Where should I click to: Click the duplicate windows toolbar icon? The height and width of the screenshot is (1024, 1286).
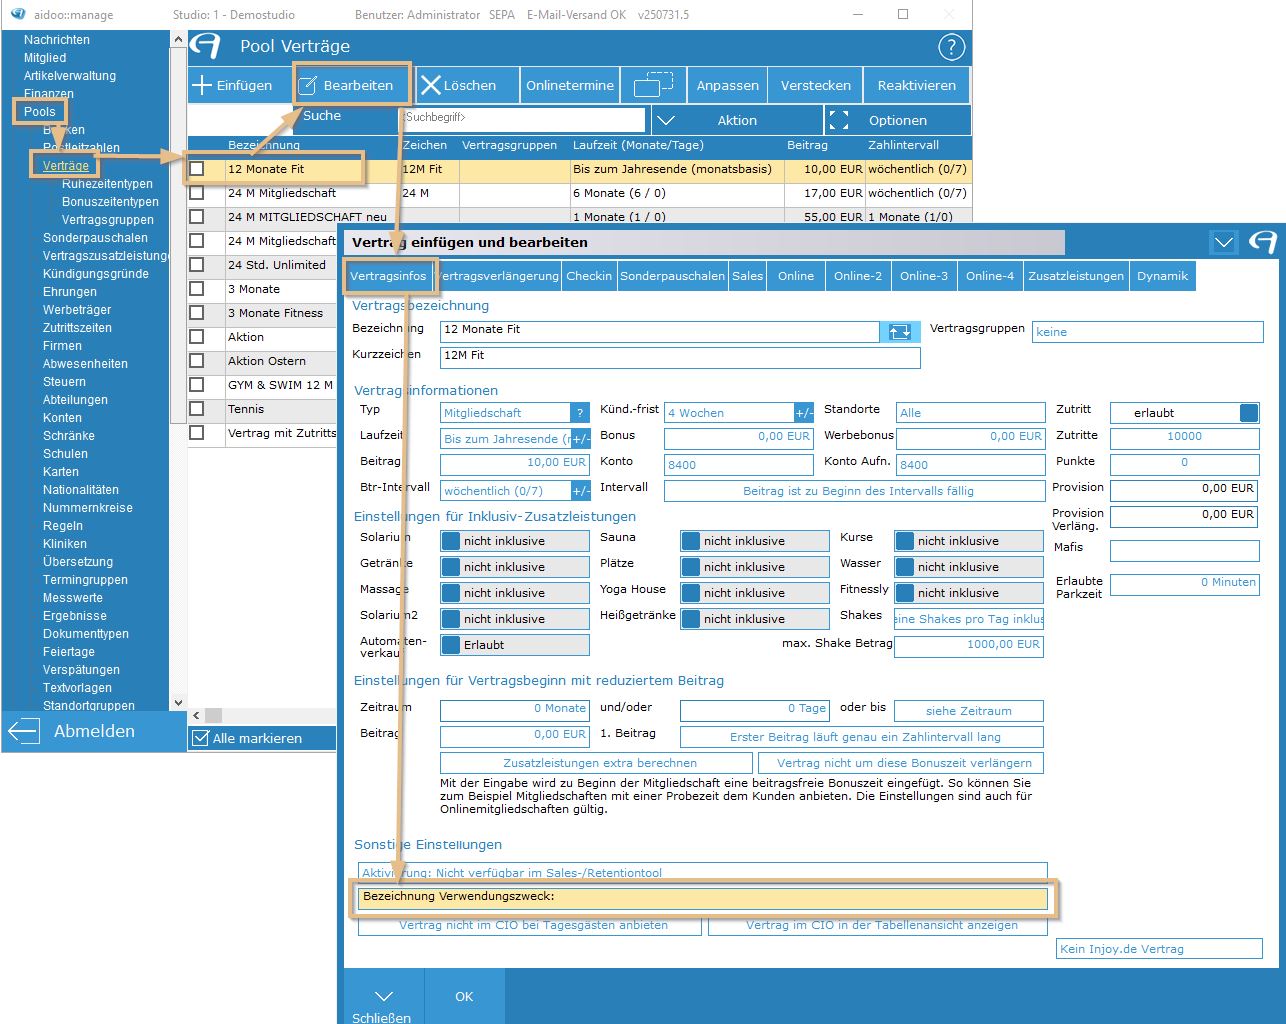[x=653, y=85]
